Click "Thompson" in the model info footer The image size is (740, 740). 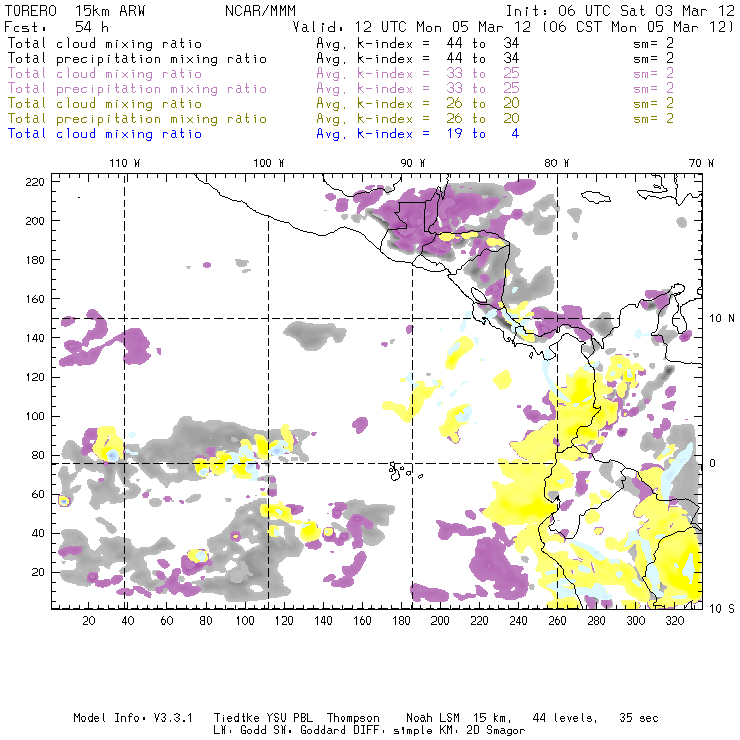point(353,718)
